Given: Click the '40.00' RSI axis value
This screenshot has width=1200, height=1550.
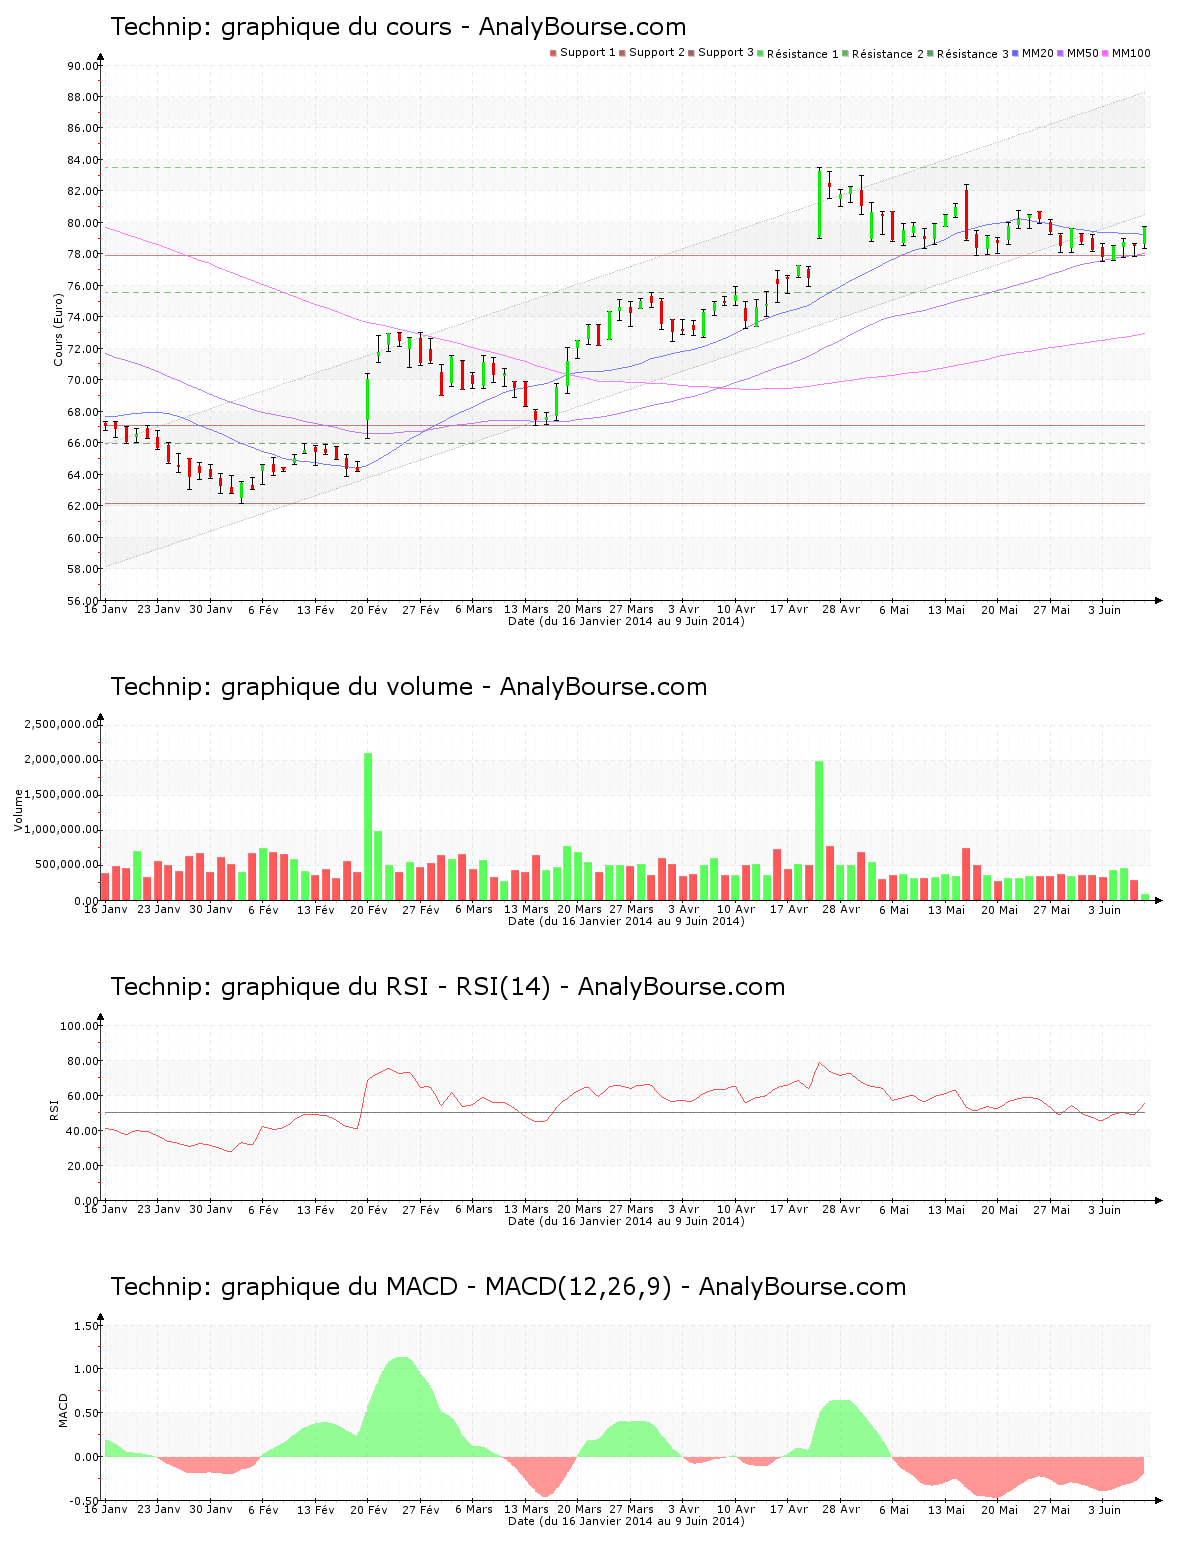Looking at the screenshot, I should click(83, 1131).
